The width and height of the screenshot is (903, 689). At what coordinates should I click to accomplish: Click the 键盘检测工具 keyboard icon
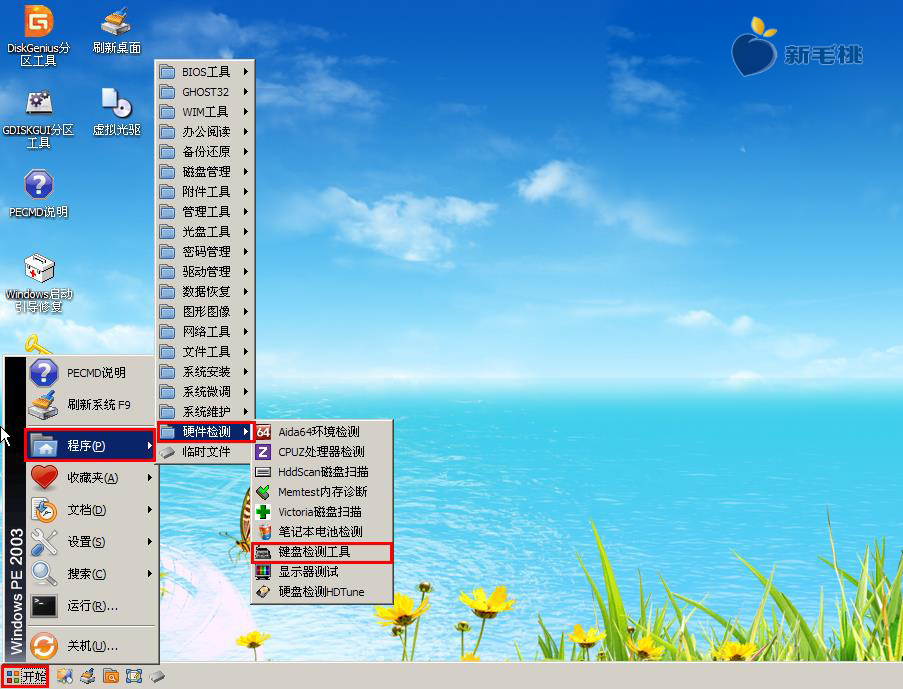tap(263, 552)
